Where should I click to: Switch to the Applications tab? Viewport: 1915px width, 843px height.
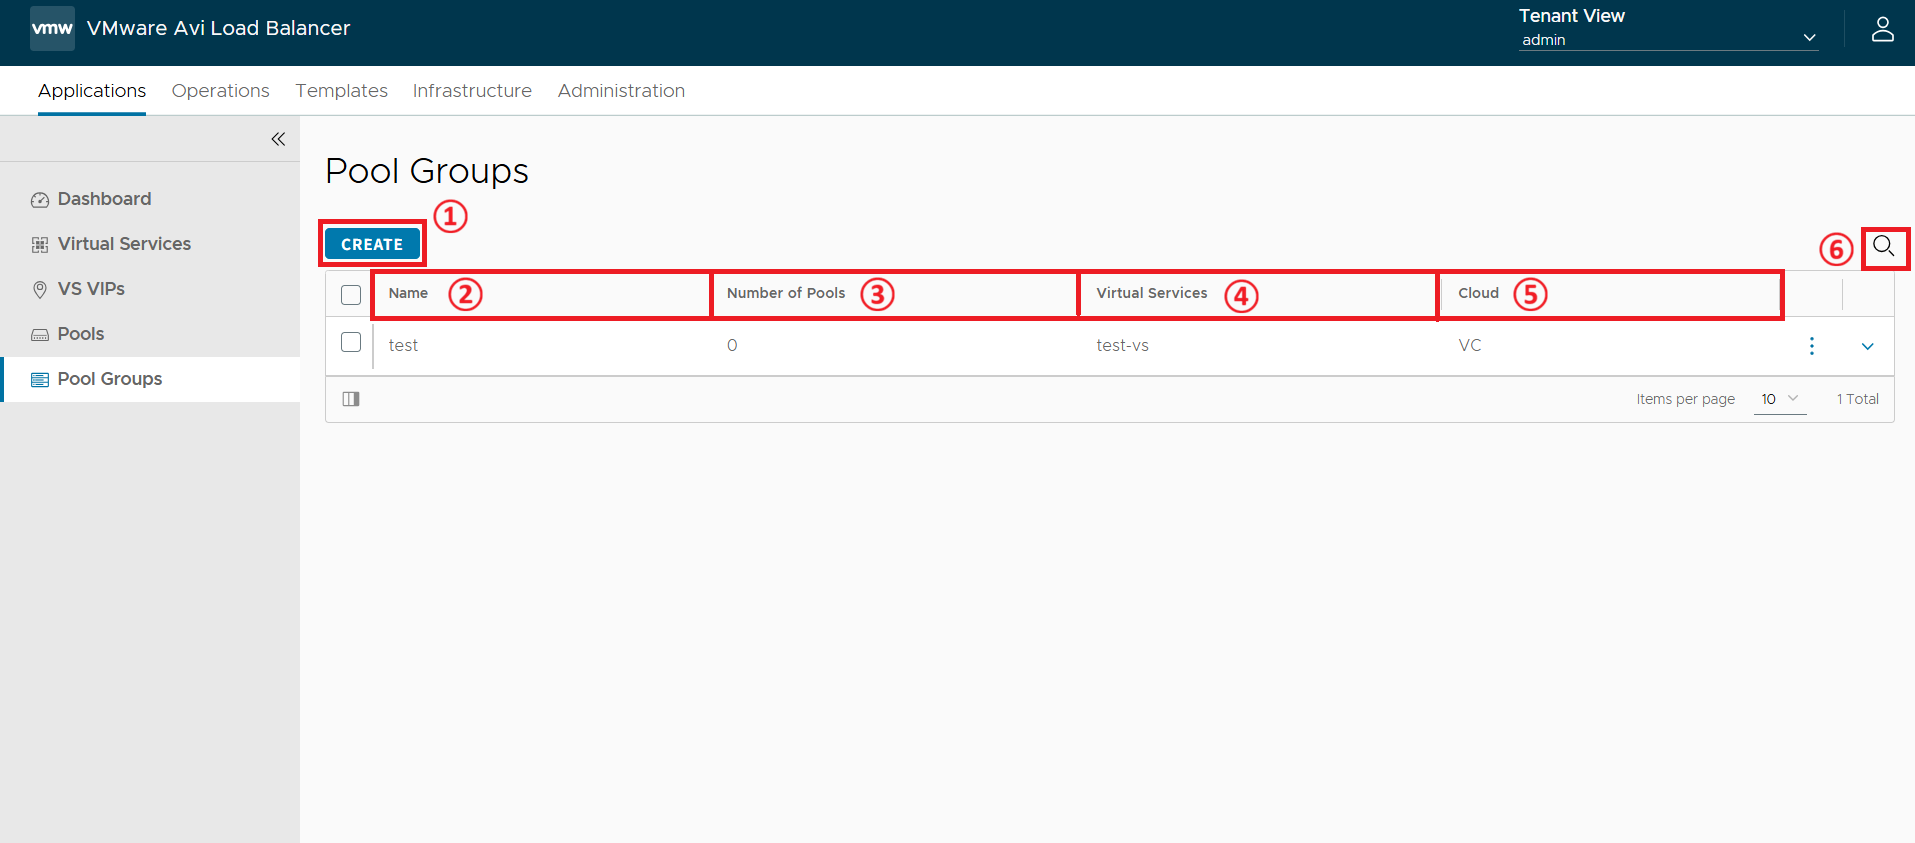click(92, 91)
